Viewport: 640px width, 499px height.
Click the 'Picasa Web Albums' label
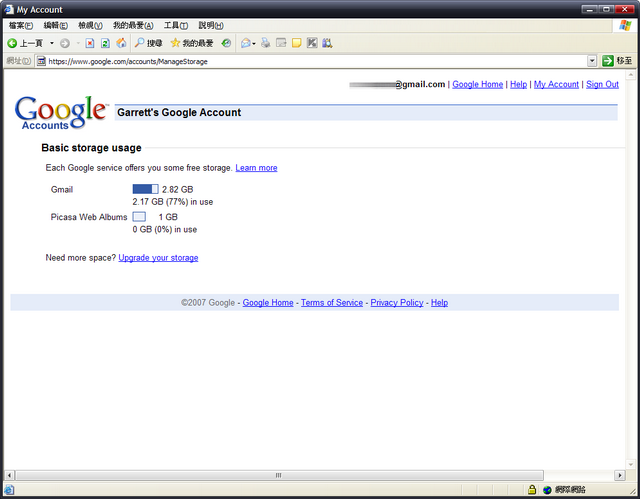[x=89, y=217]
